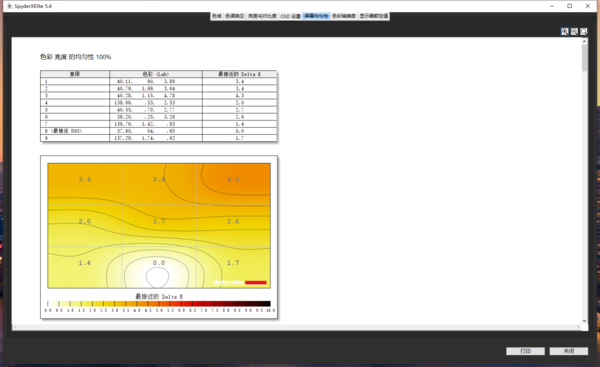
Task: Select table row 8 nearest D65
Action: (x=158, y=131)
